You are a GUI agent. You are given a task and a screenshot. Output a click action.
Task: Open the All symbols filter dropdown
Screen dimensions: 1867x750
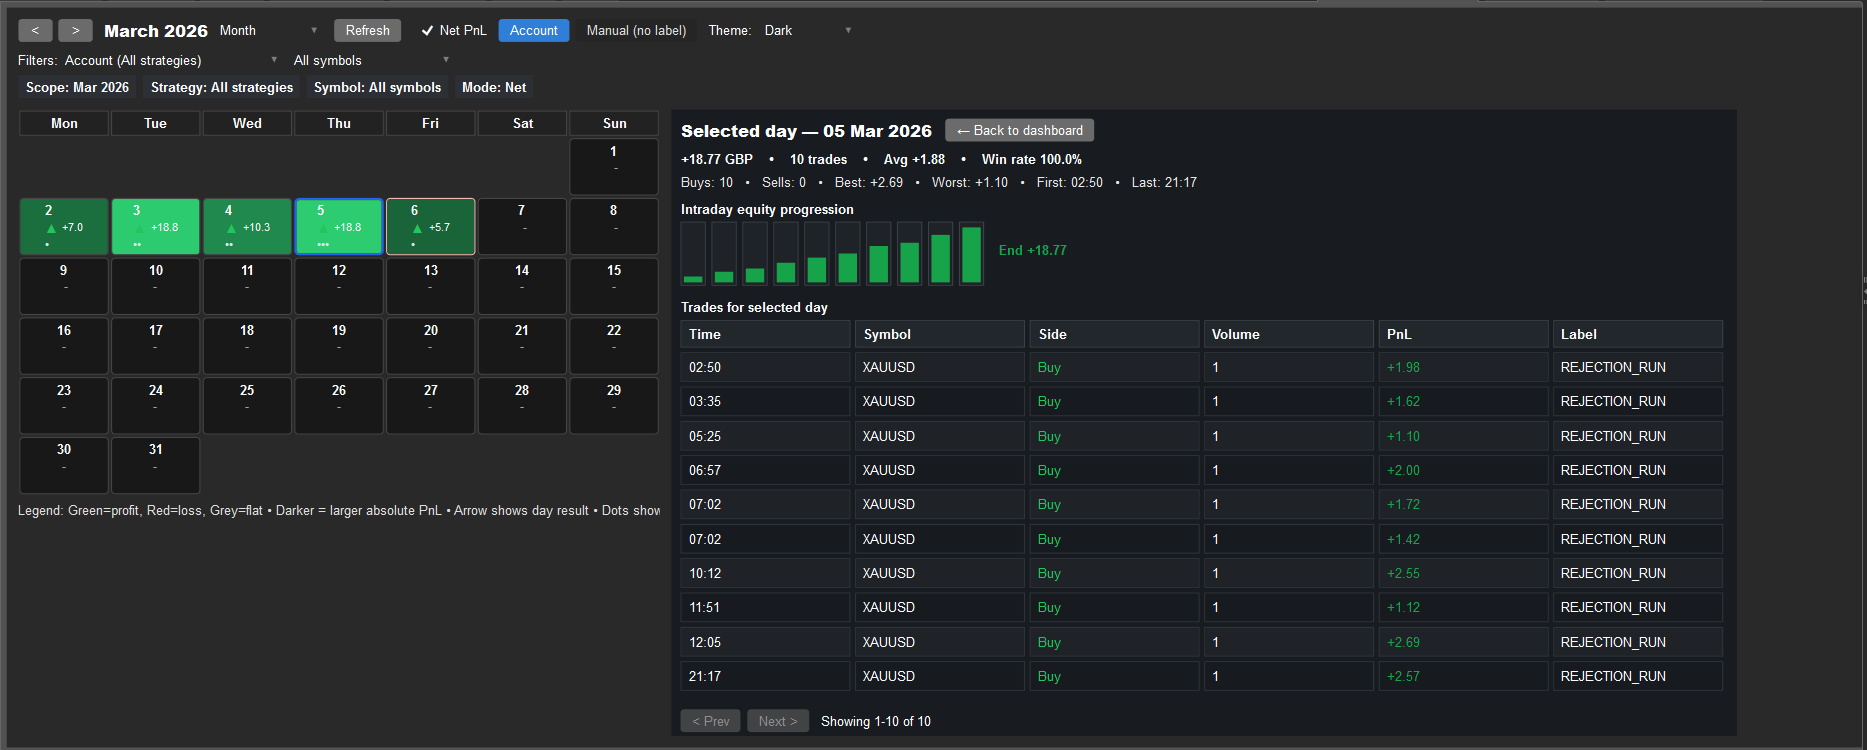tap(370, 60)
